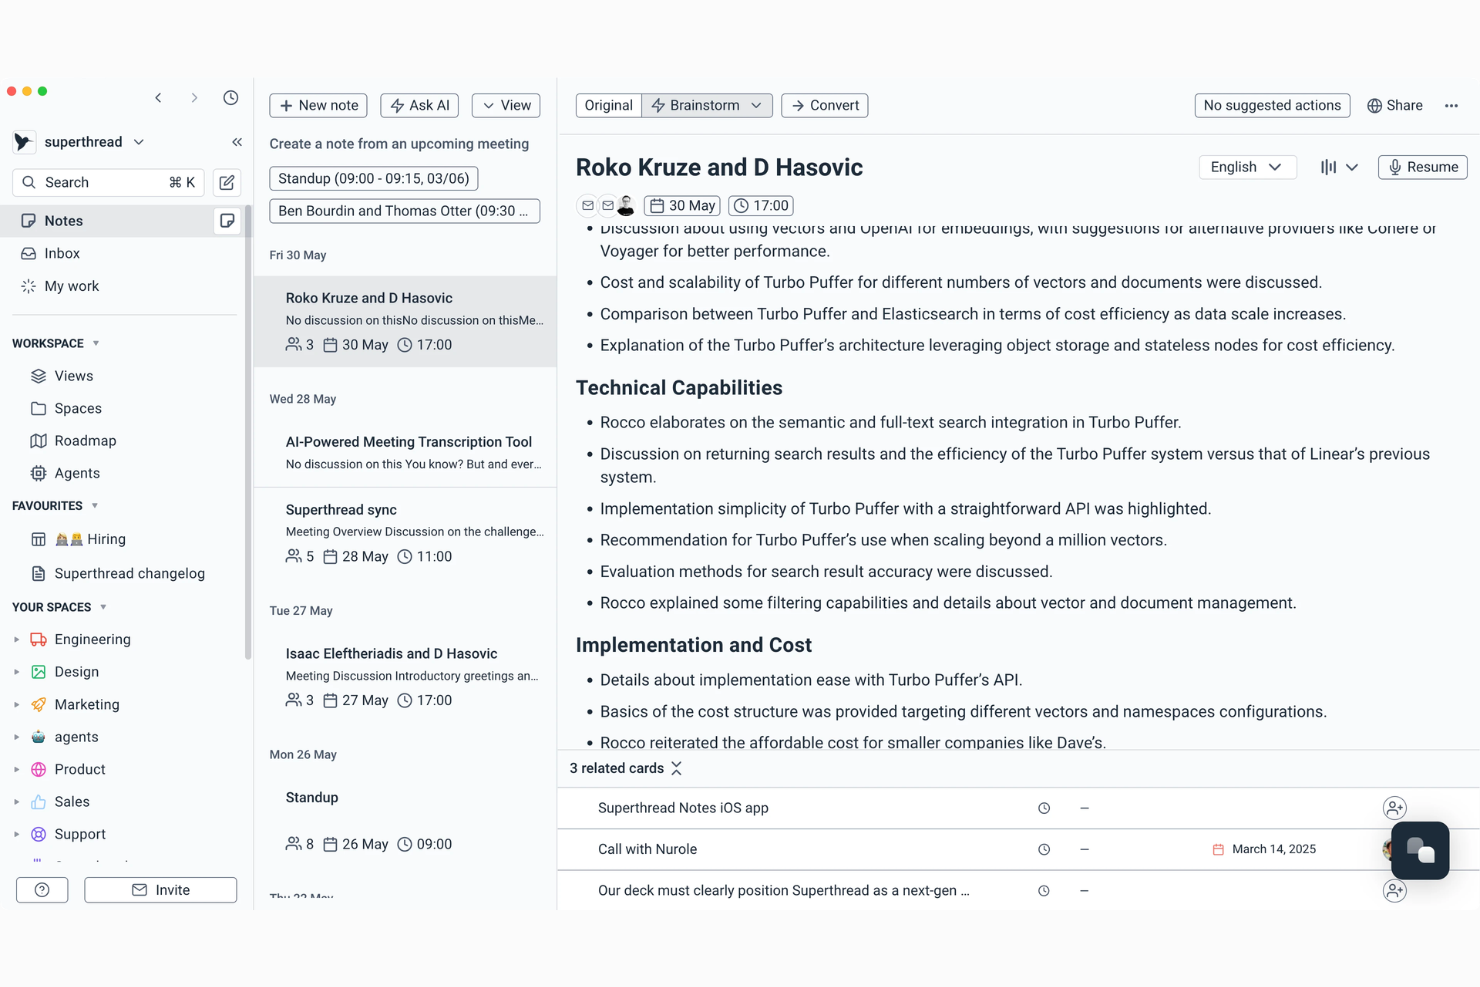The width and height of the screenshot is (1480, 987).
Task: Open the audio levels icon dropdown
Action: (1338, 167)
